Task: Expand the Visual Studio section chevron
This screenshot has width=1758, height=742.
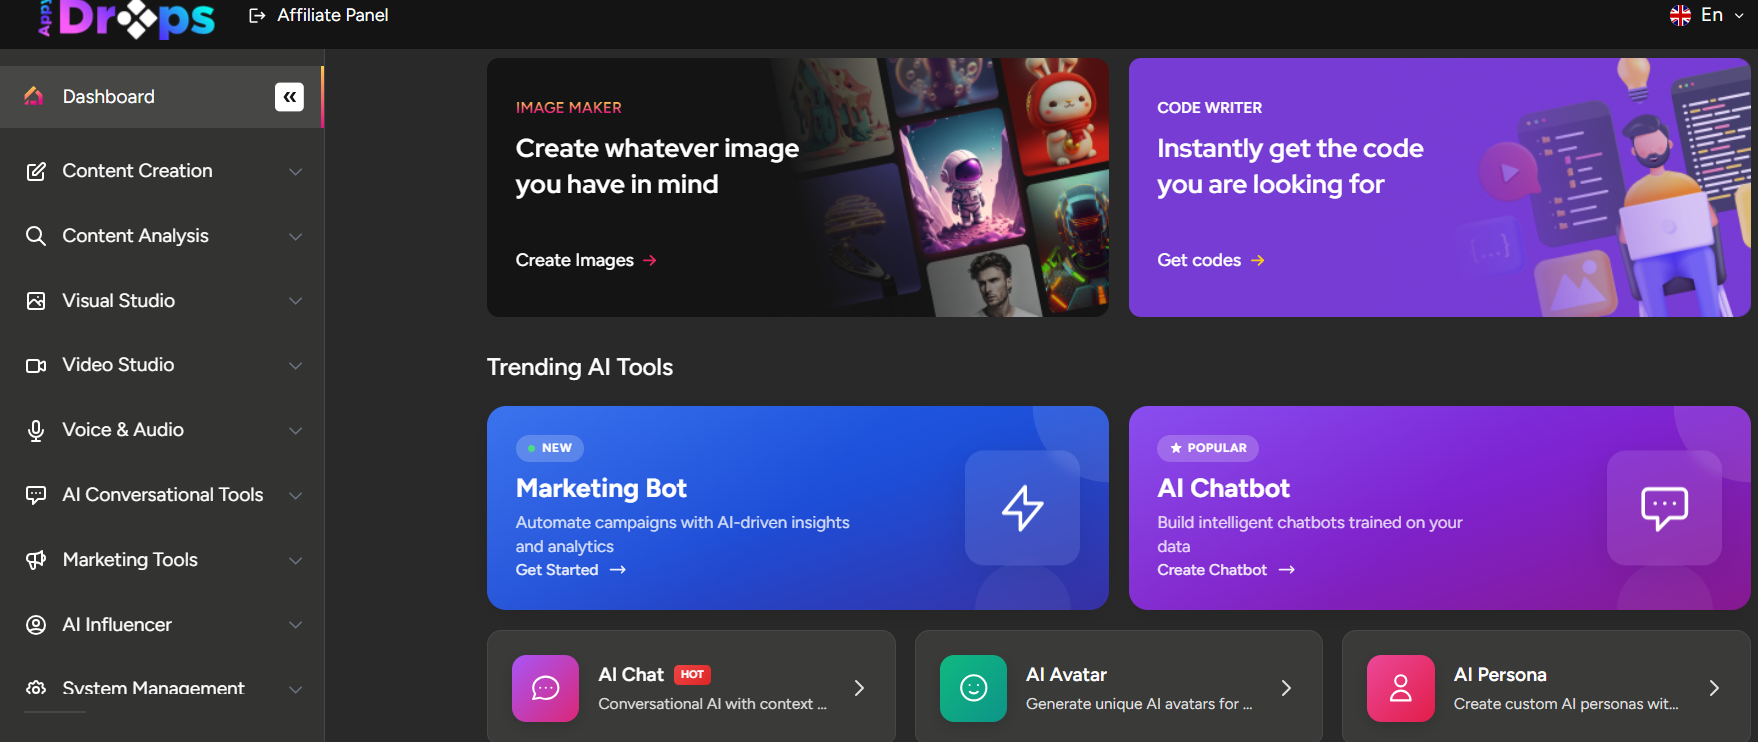Action: click(x=295, y=301)
